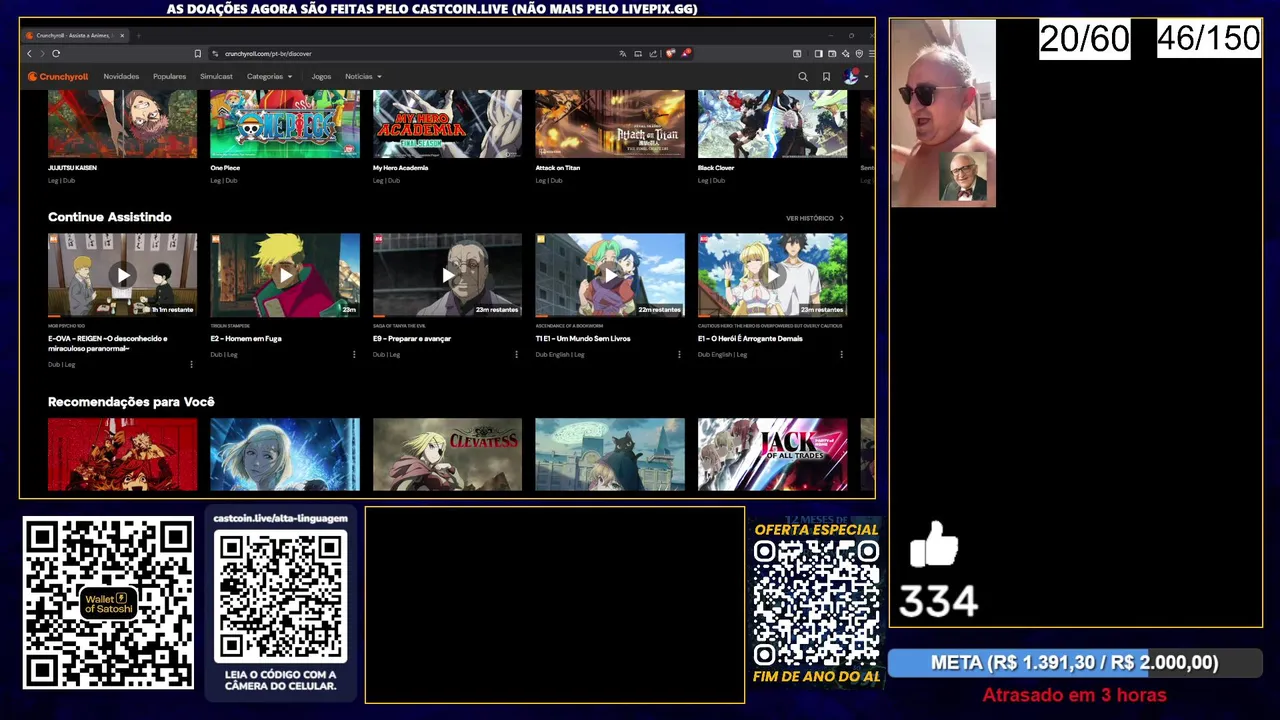Open options menu for E9 Preparar e avançar
The height and width of the screenshot is (720, 1280).
[x=516, y=354]
